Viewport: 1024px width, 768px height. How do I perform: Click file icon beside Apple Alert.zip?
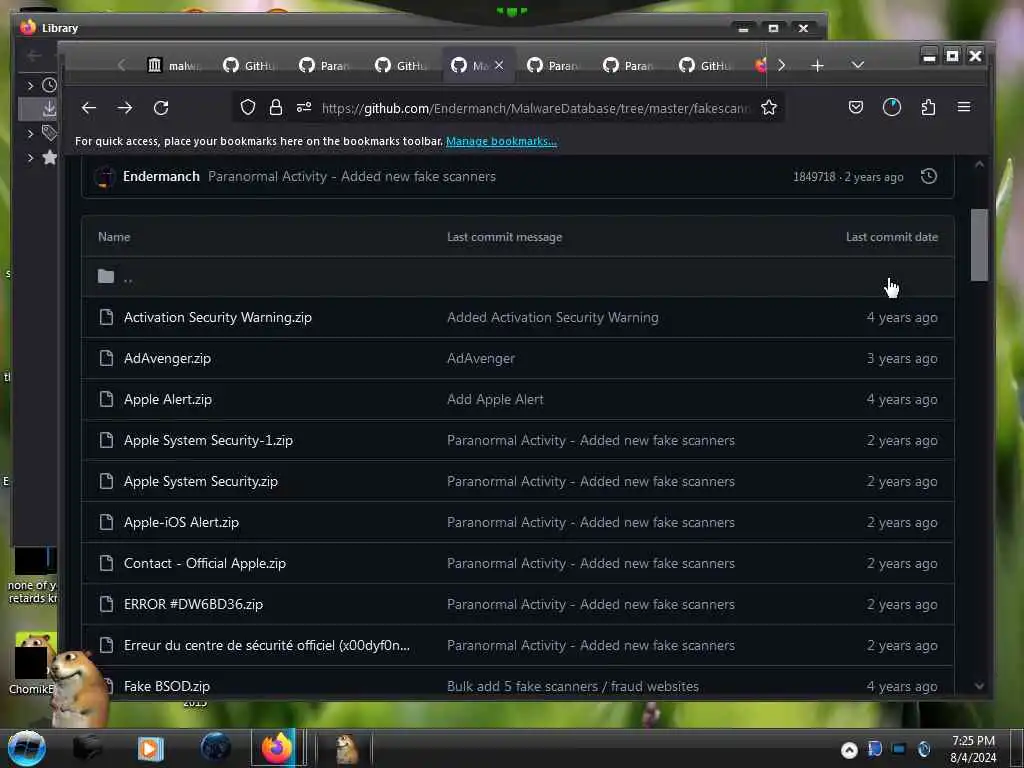coord(106,399)
